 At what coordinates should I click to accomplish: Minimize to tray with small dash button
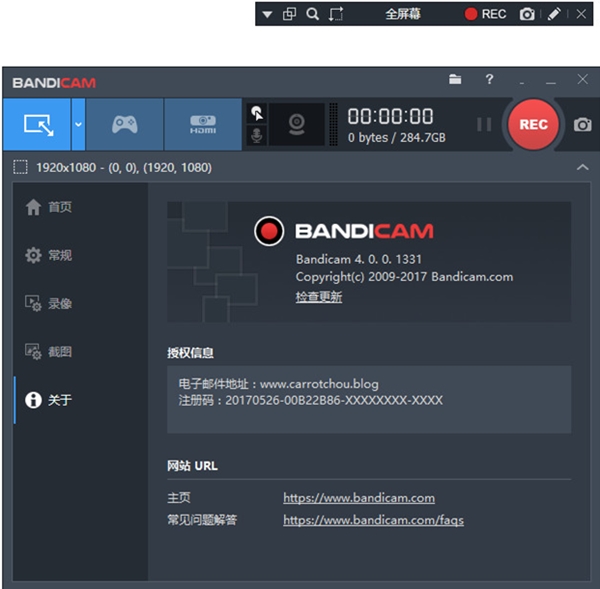[x=522, y=83]
